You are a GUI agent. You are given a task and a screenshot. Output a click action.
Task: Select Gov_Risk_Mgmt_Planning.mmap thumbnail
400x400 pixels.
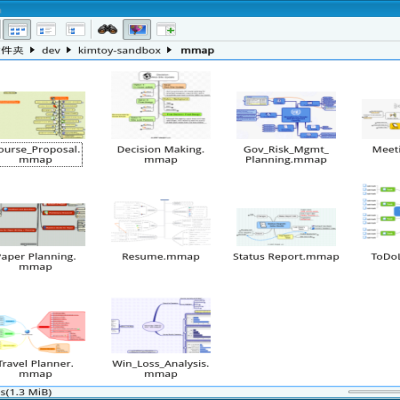pyautogui.click(x=286, y=115)
